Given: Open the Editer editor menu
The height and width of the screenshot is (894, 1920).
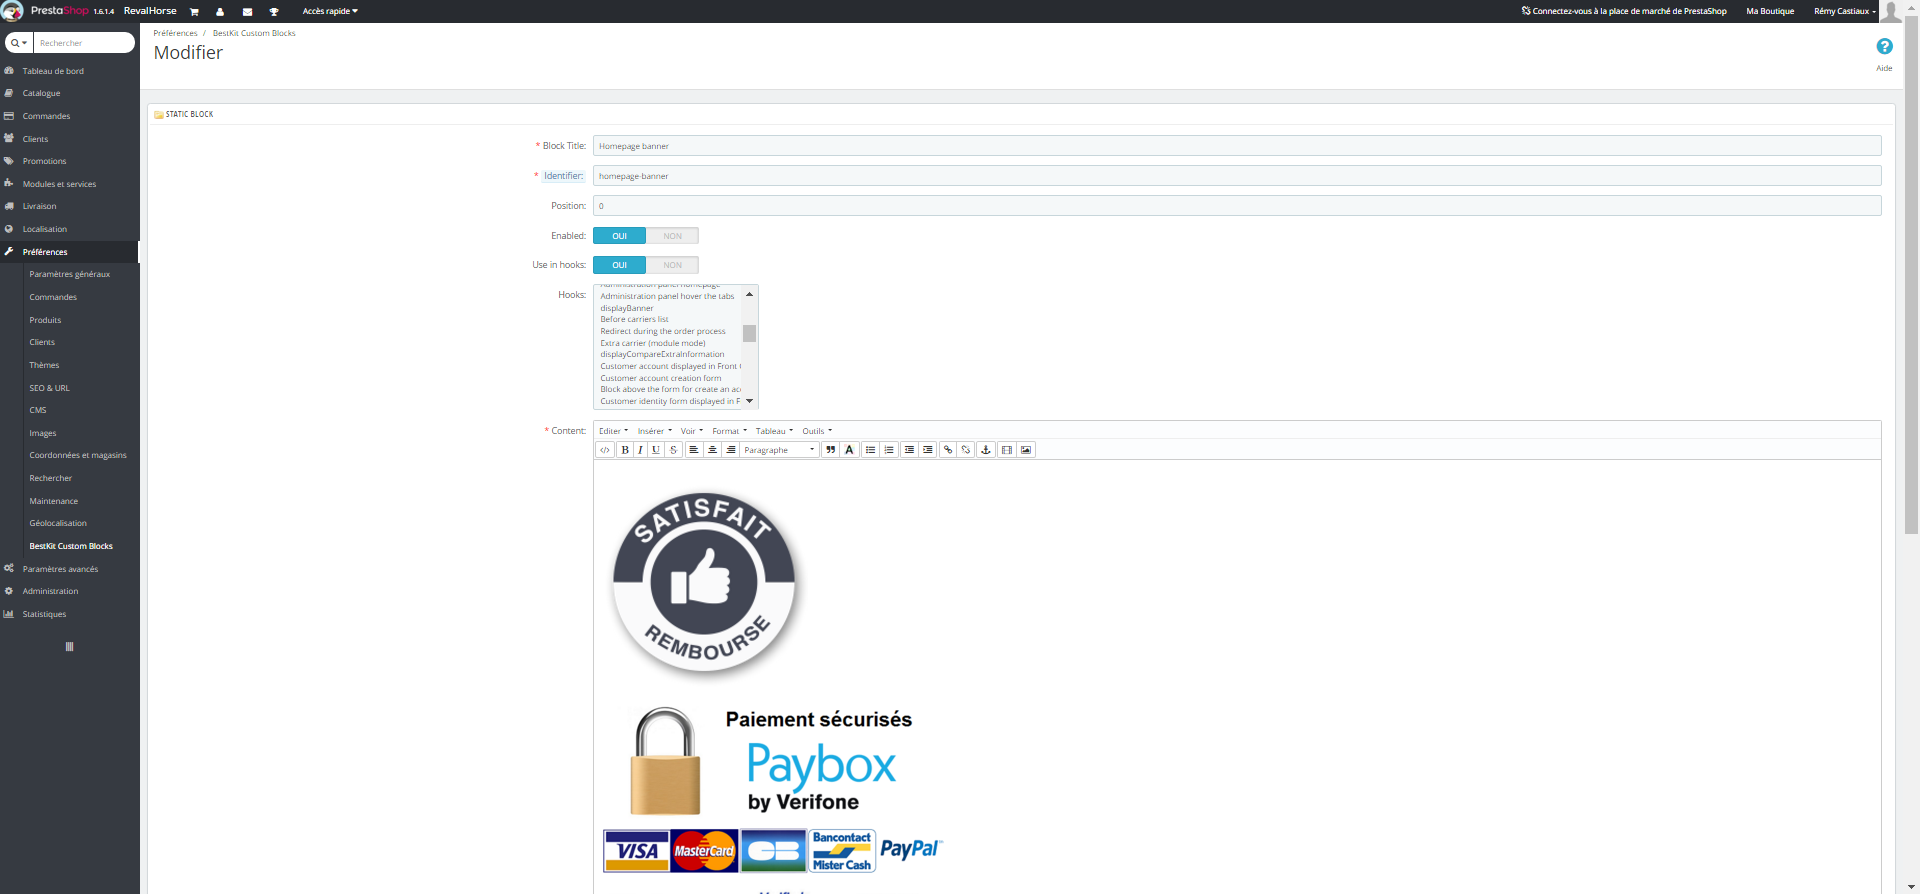Looking at the screenshot, I should pyautogui.click(x=614, y=431).
